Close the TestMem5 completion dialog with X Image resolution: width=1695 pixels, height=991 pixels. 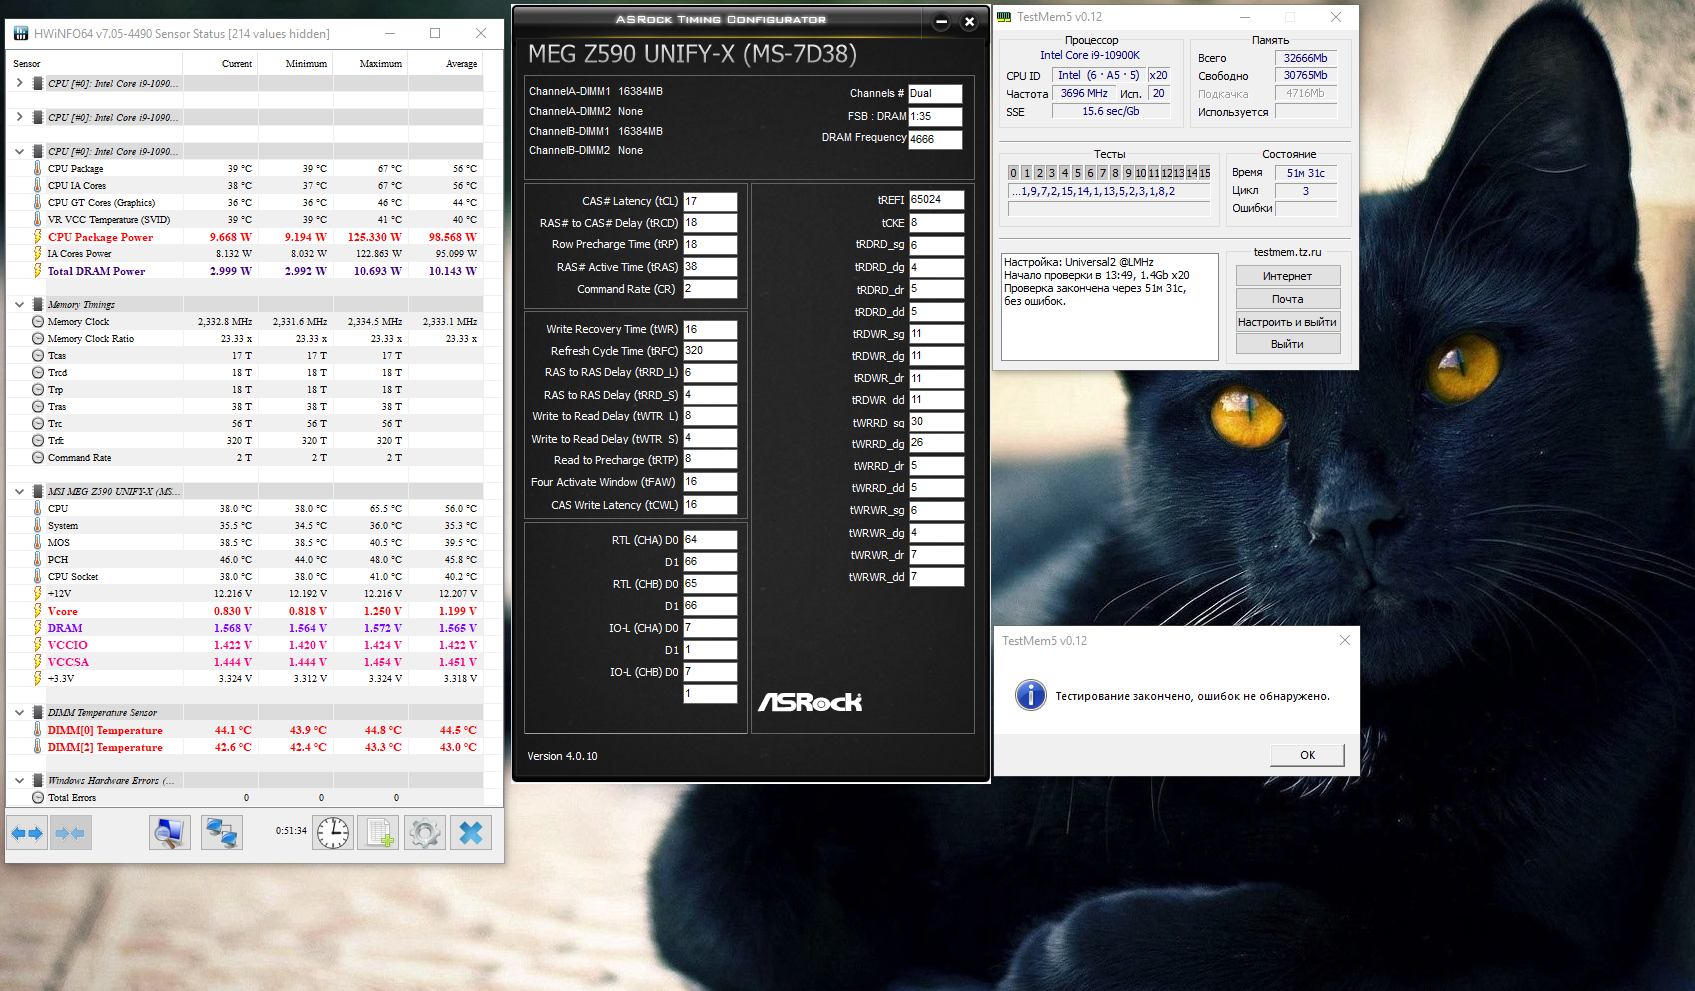click(1345, 640)
